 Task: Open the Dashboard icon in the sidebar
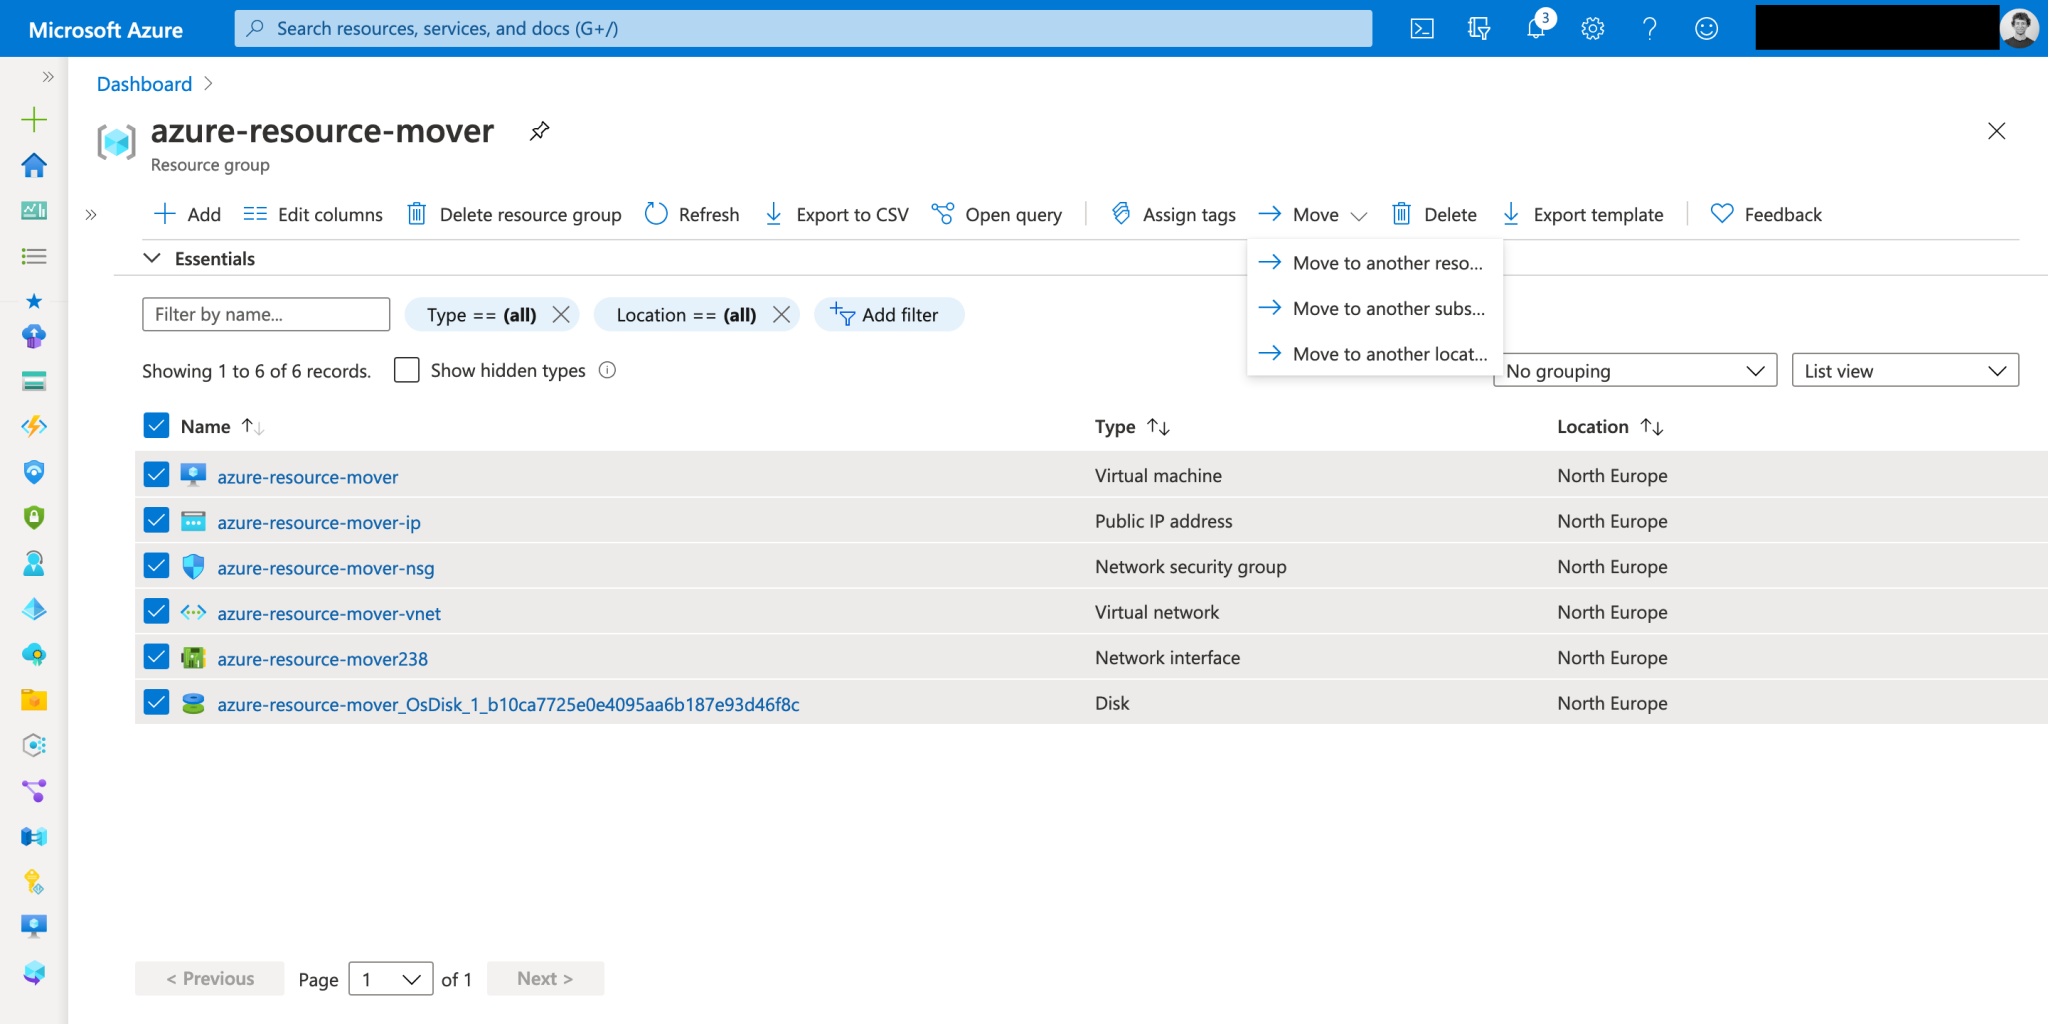tap(34, 211)
